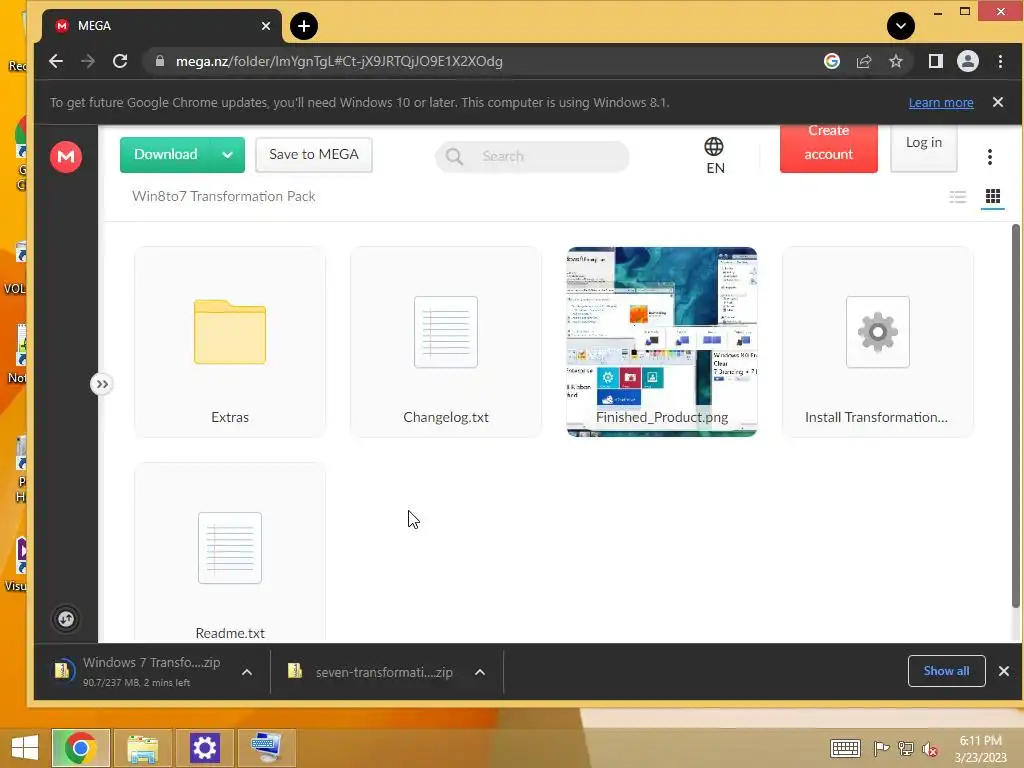Open Chrome three-dot menu
This screenshot has height=768, width=1024.
tap(1000, 61)
